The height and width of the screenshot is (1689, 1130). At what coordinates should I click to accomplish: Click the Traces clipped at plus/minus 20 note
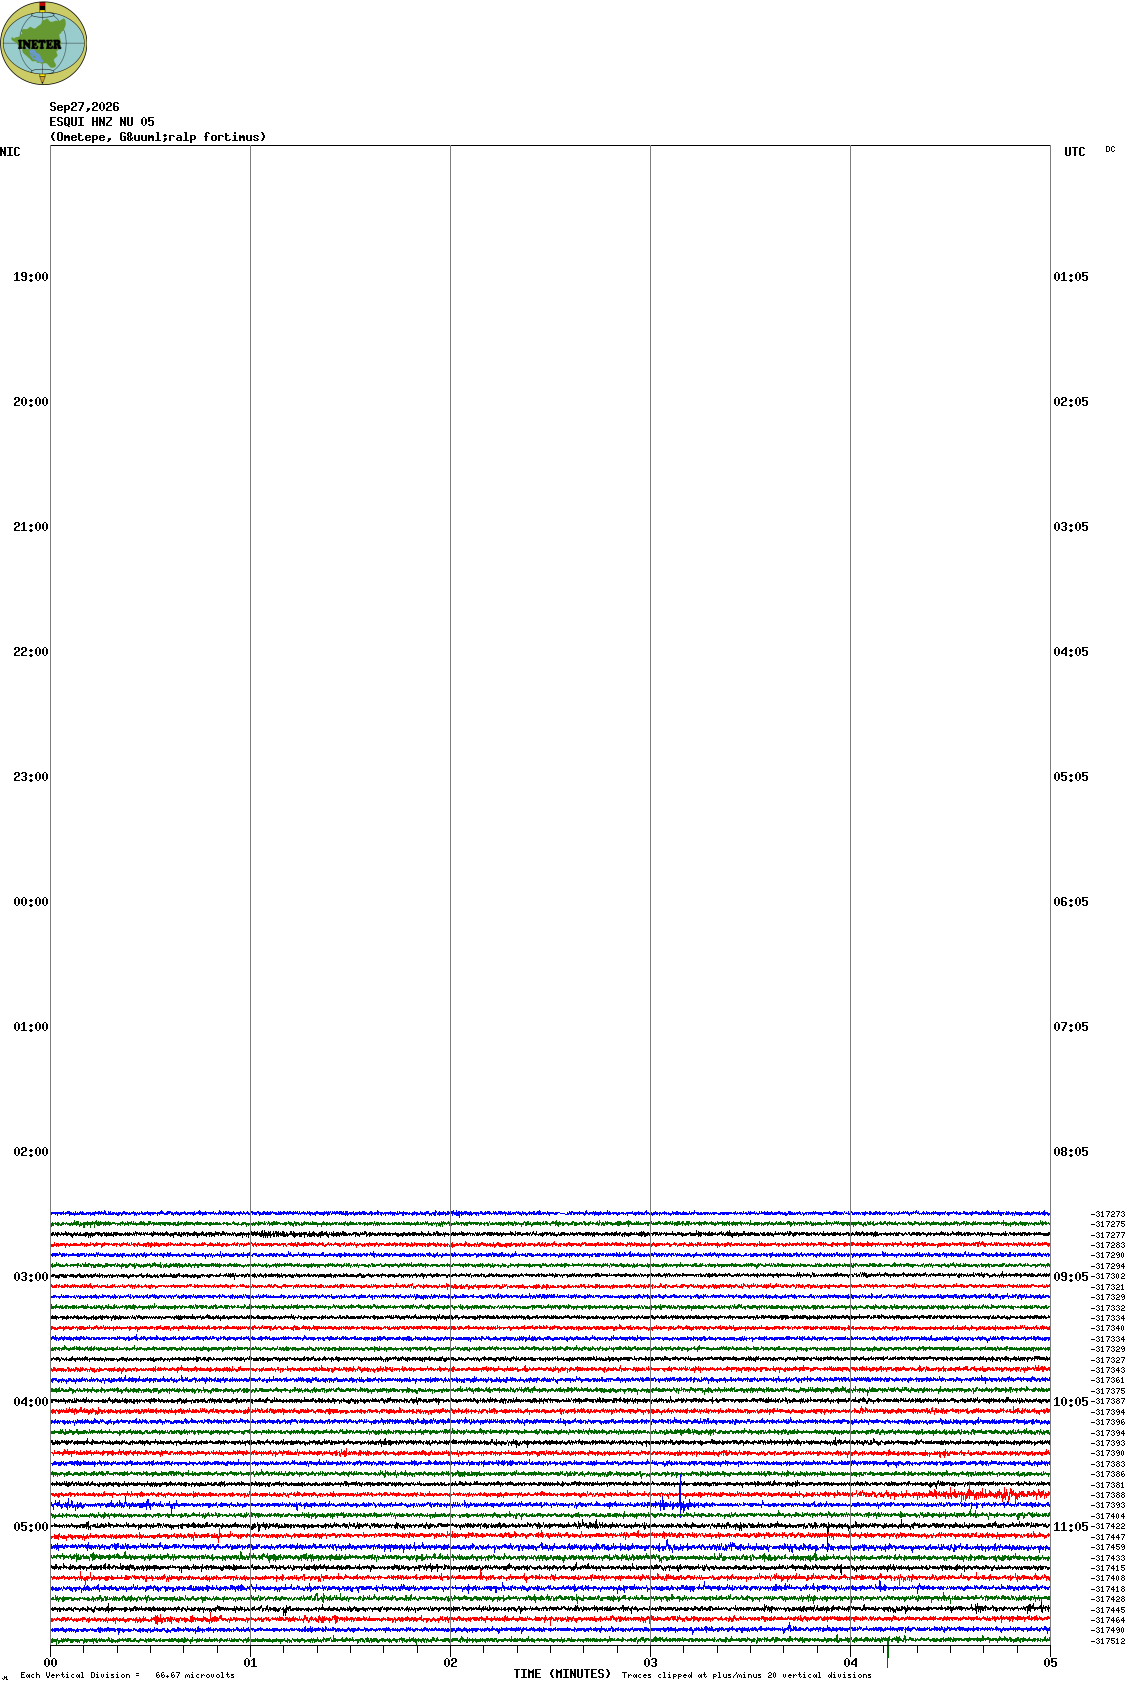point(746,1675)
